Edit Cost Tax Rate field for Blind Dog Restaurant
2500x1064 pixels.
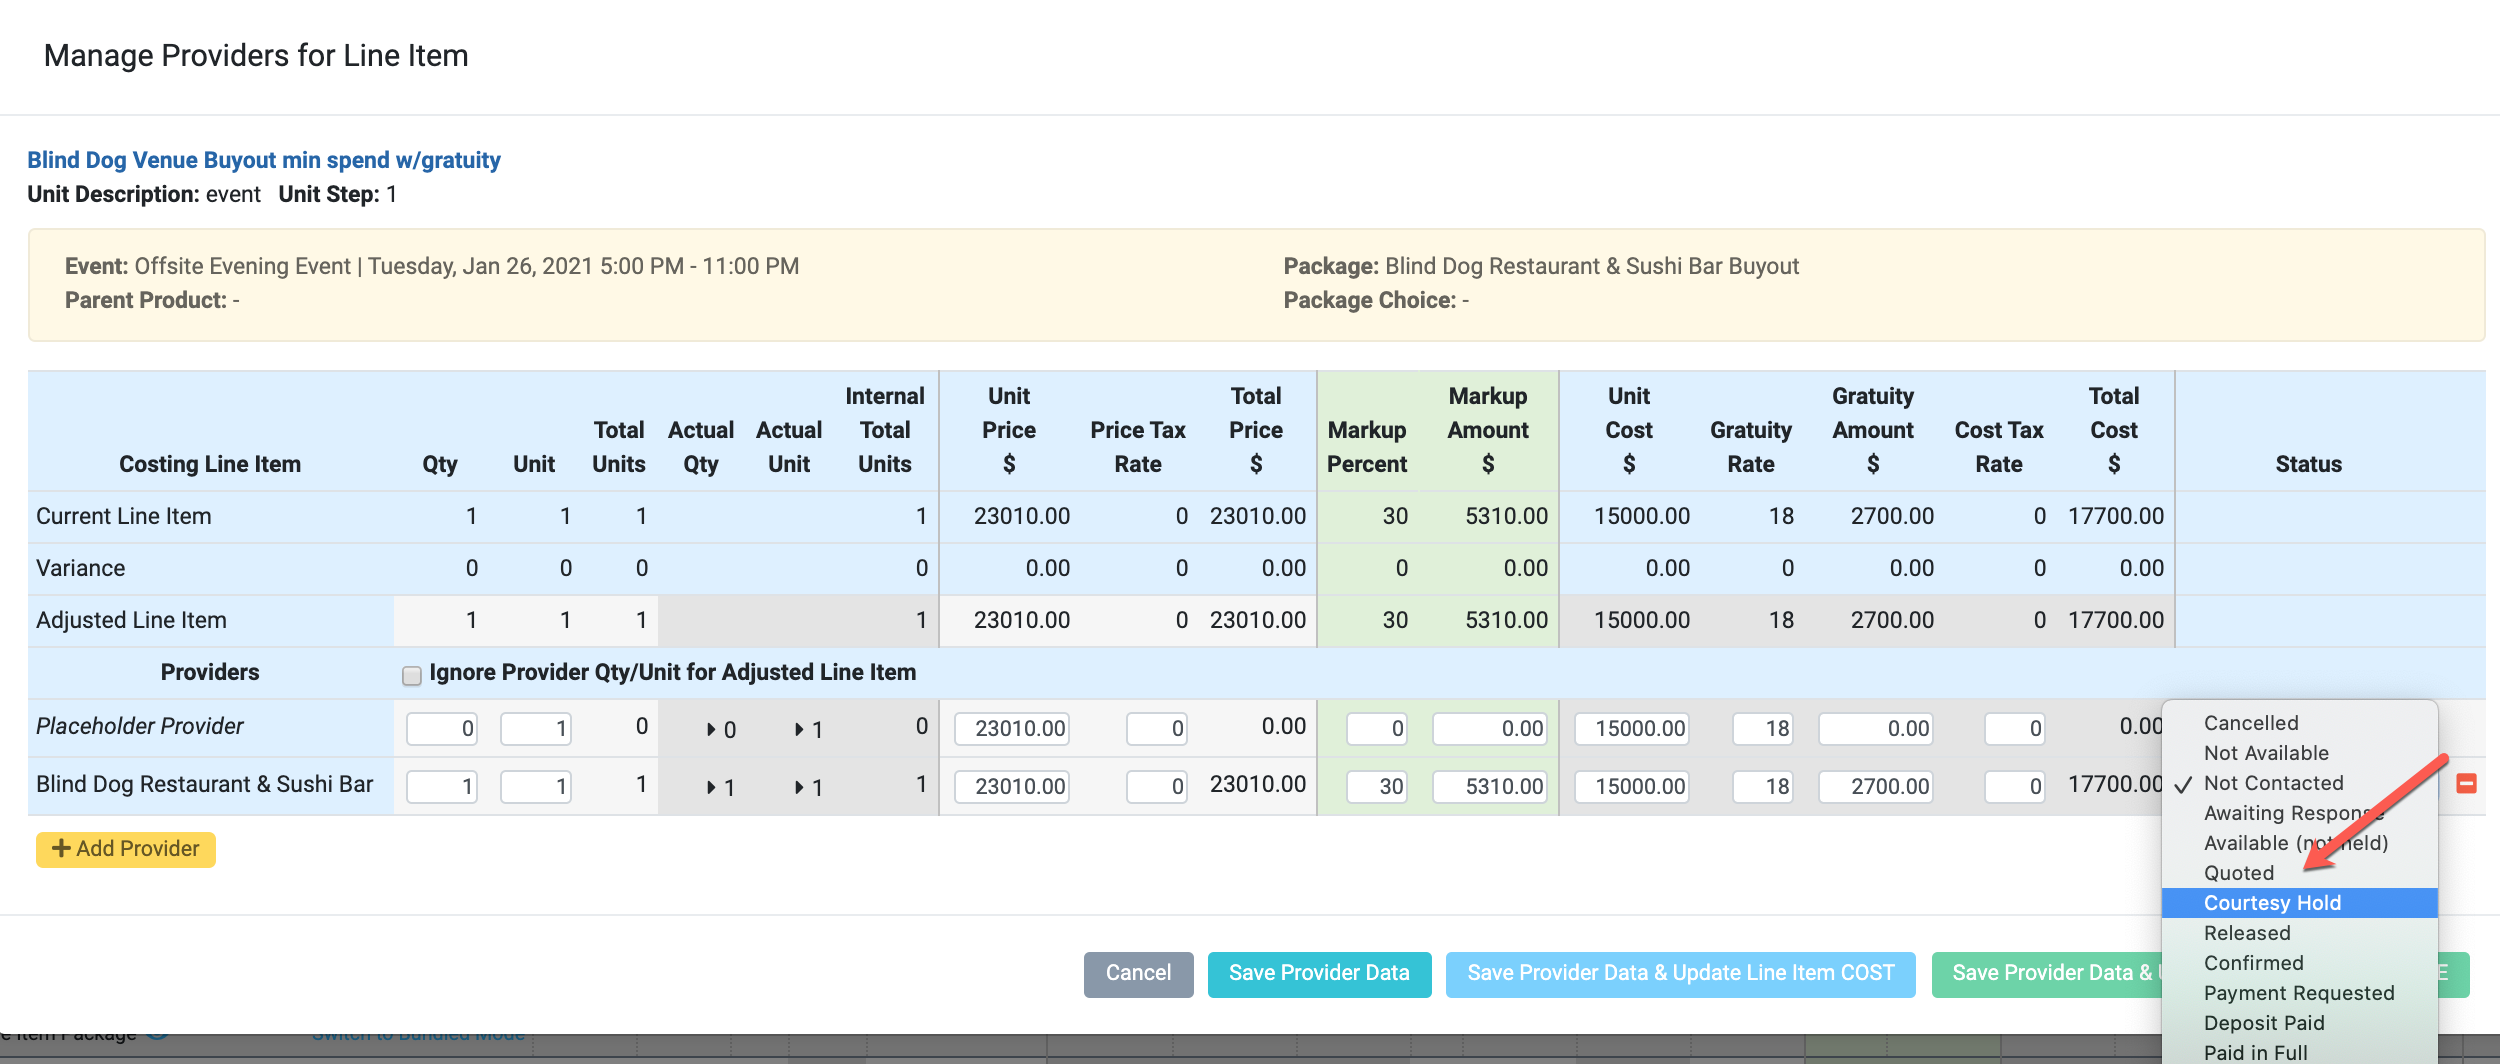2014,786
